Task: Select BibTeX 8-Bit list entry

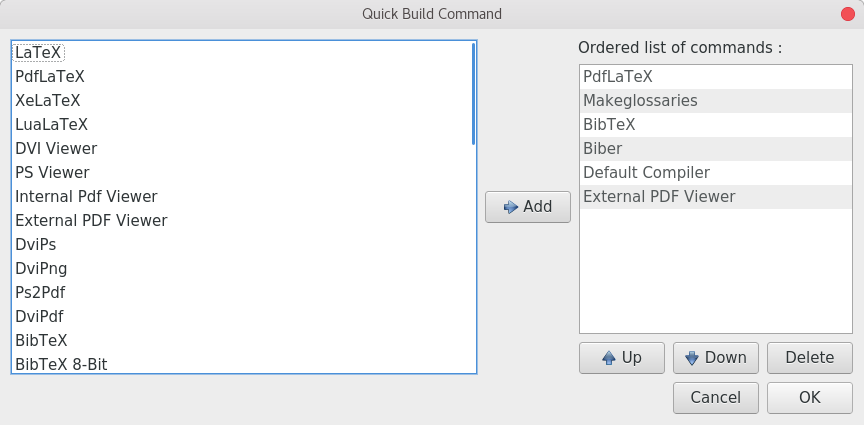Action: click(x=243, y=364)
